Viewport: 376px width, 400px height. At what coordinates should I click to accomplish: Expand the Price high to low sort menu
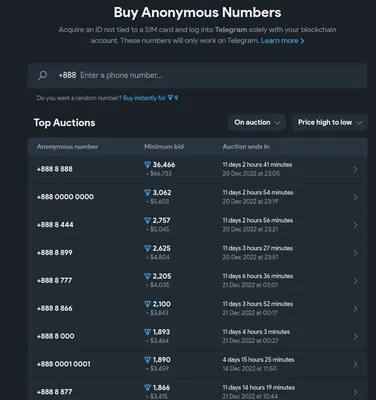click(x=329, y=122)
